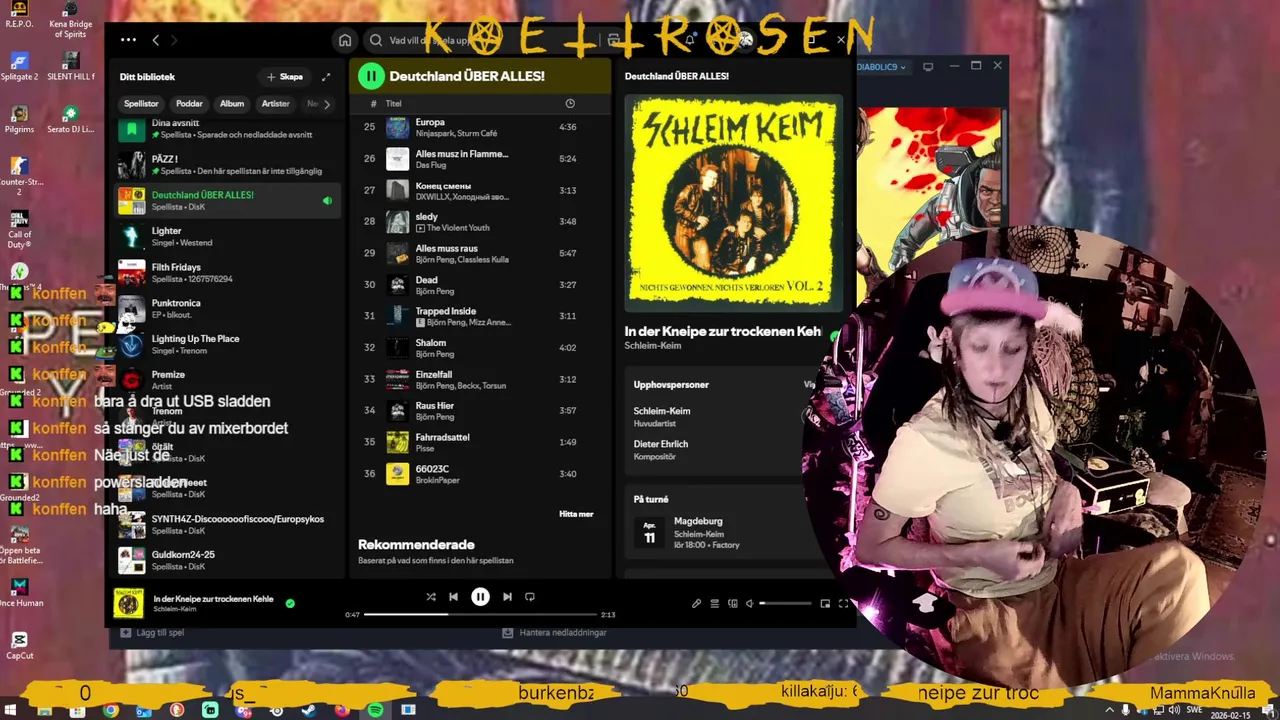Image resolution: width=1280 pixels, height=720 pixels.
Task: Open the Spotify Home page
Action: [x=345, y=40]
